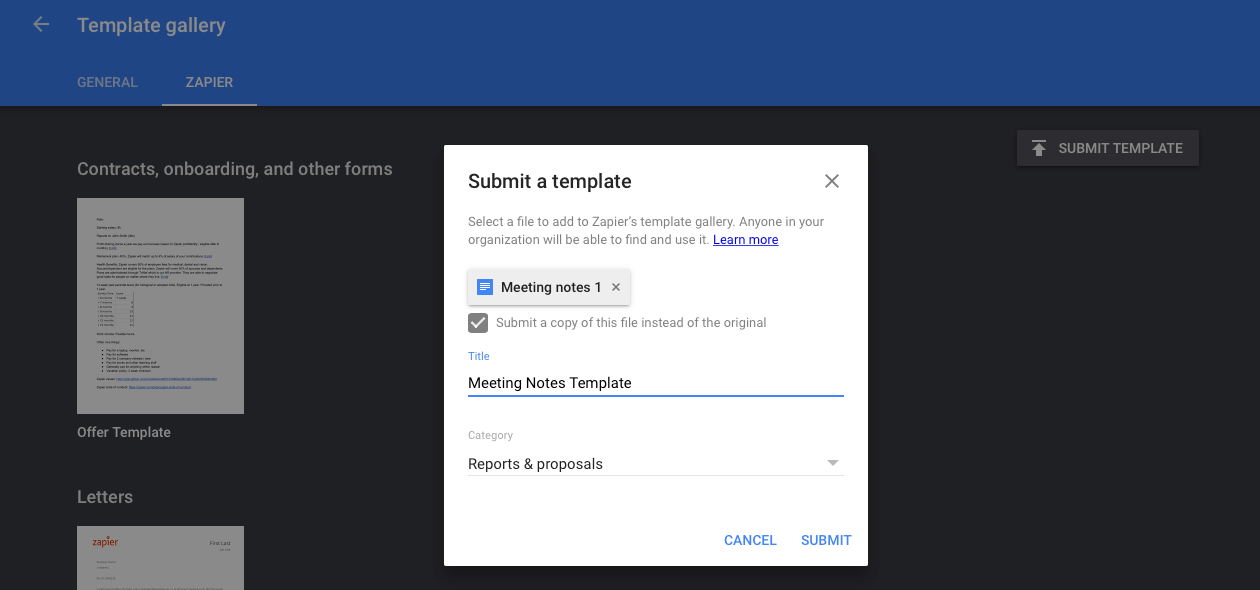Click the Offer Template title label
Viewport: 1260px width, 590px height.
[122, 431]
